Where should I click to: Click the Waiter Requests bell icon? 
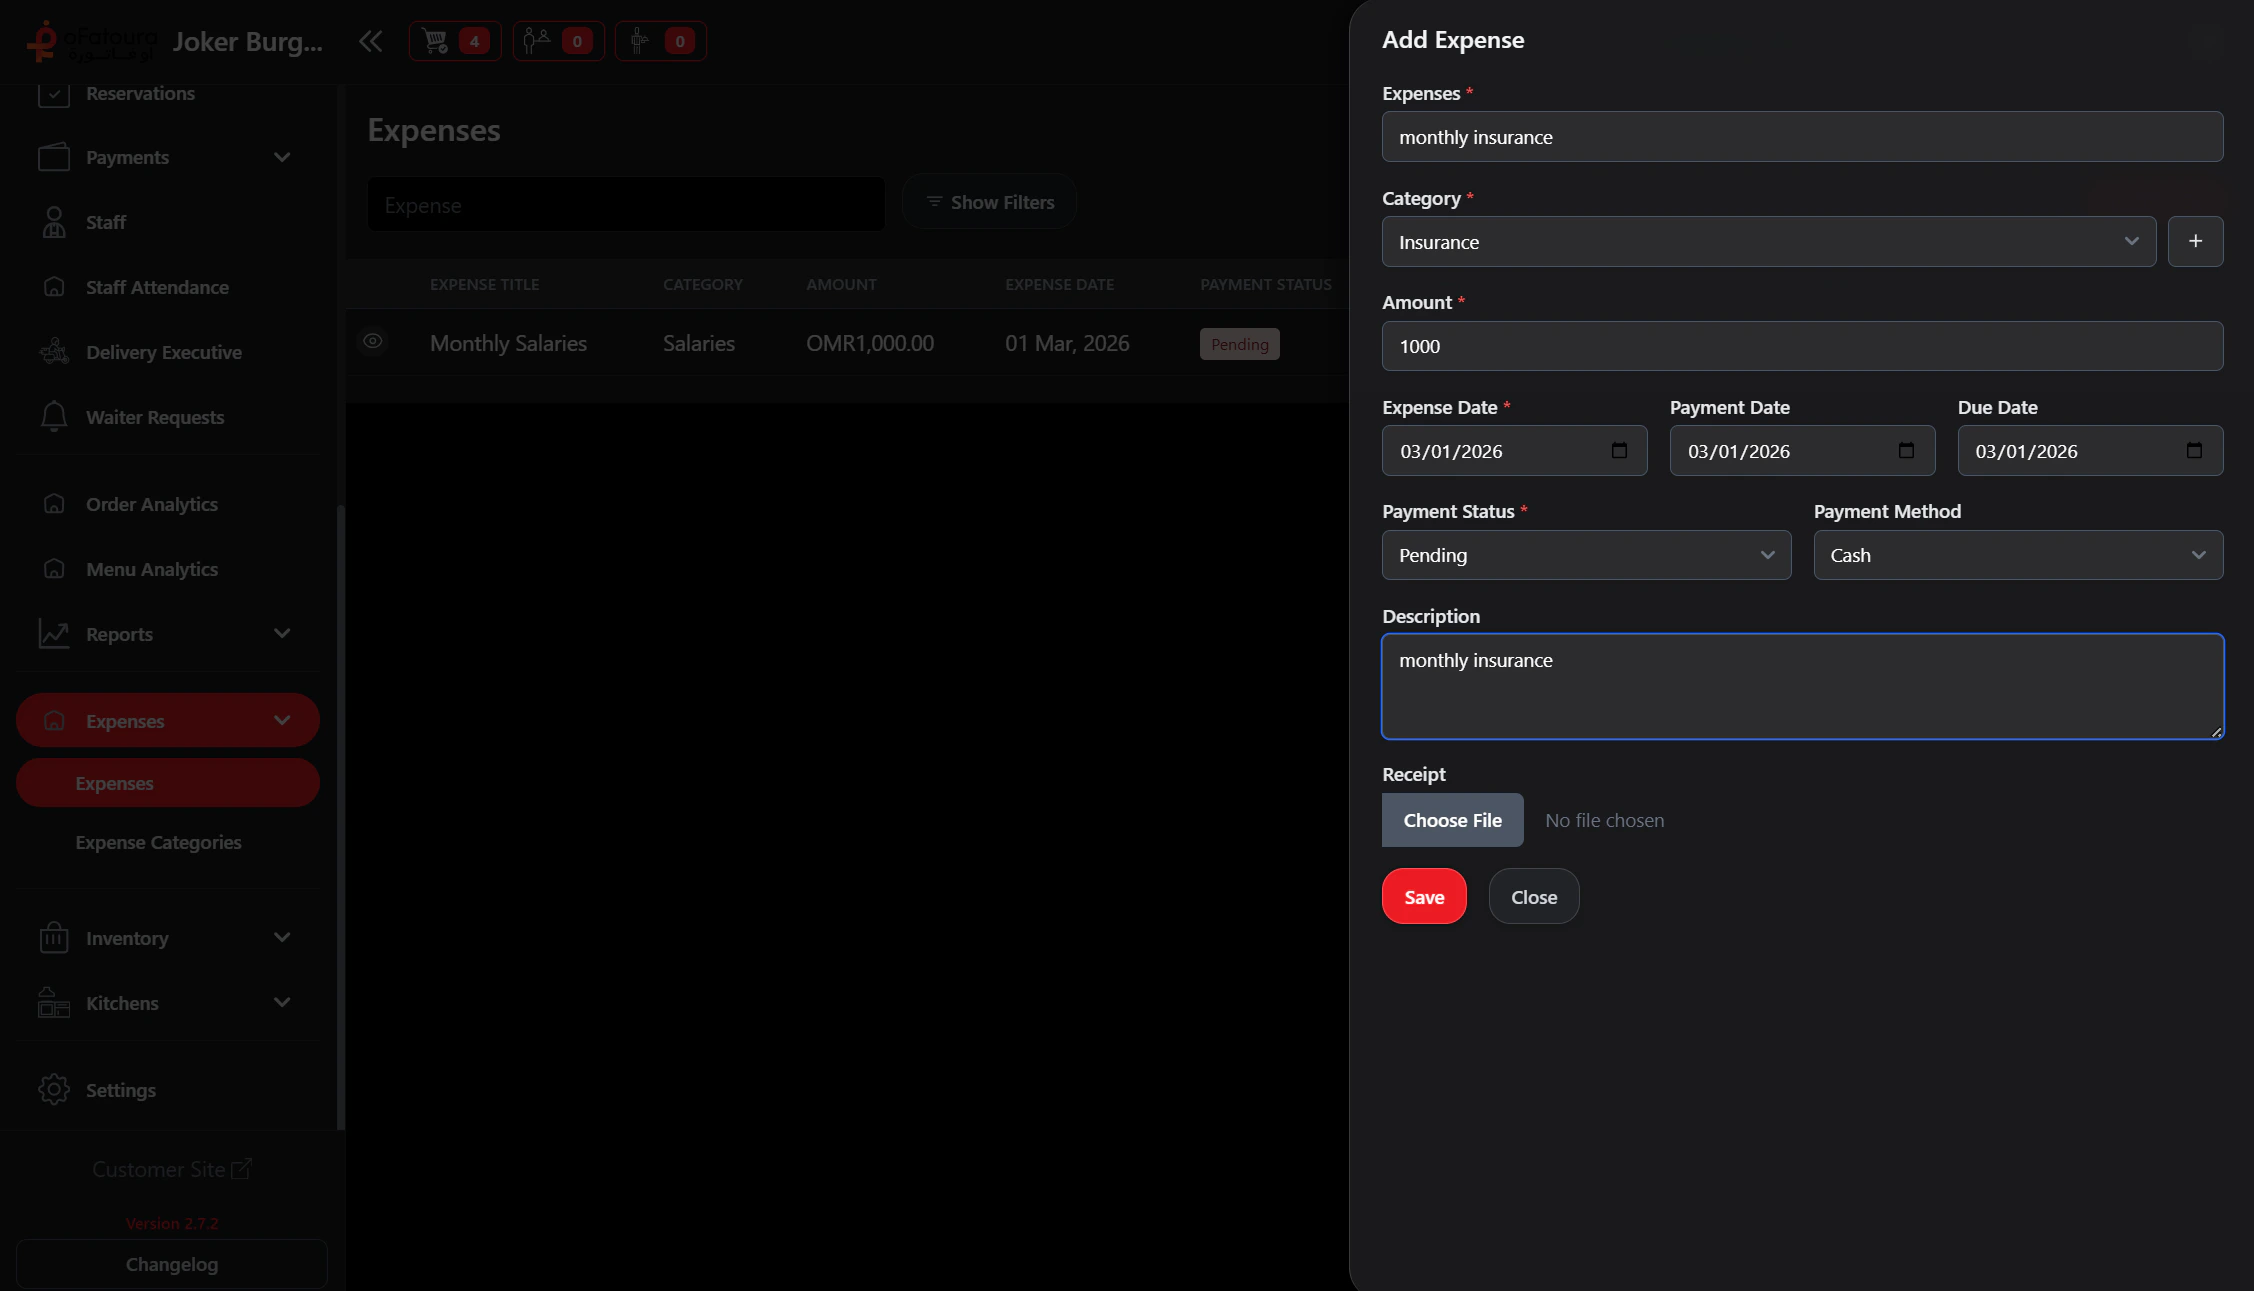[x=54, y=416]
